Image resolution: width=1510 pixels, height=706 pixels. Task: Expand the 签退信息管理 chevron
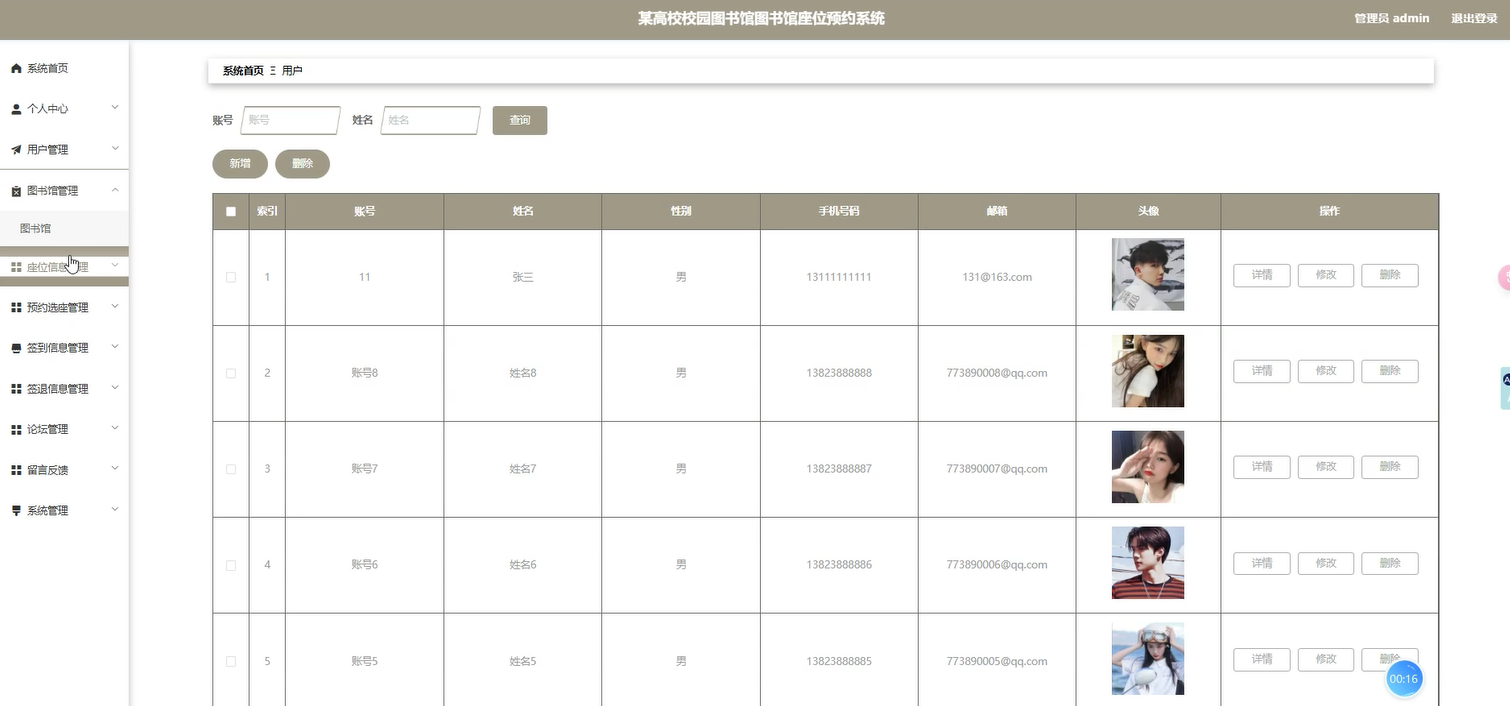(x=115, y=388)
